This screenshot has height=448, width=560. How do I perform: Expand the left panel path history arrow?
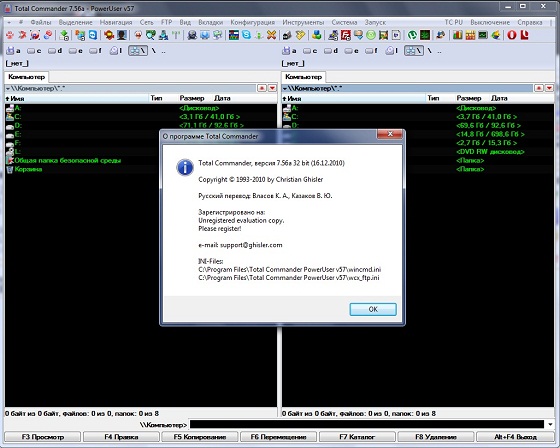(x=272, y=88)
